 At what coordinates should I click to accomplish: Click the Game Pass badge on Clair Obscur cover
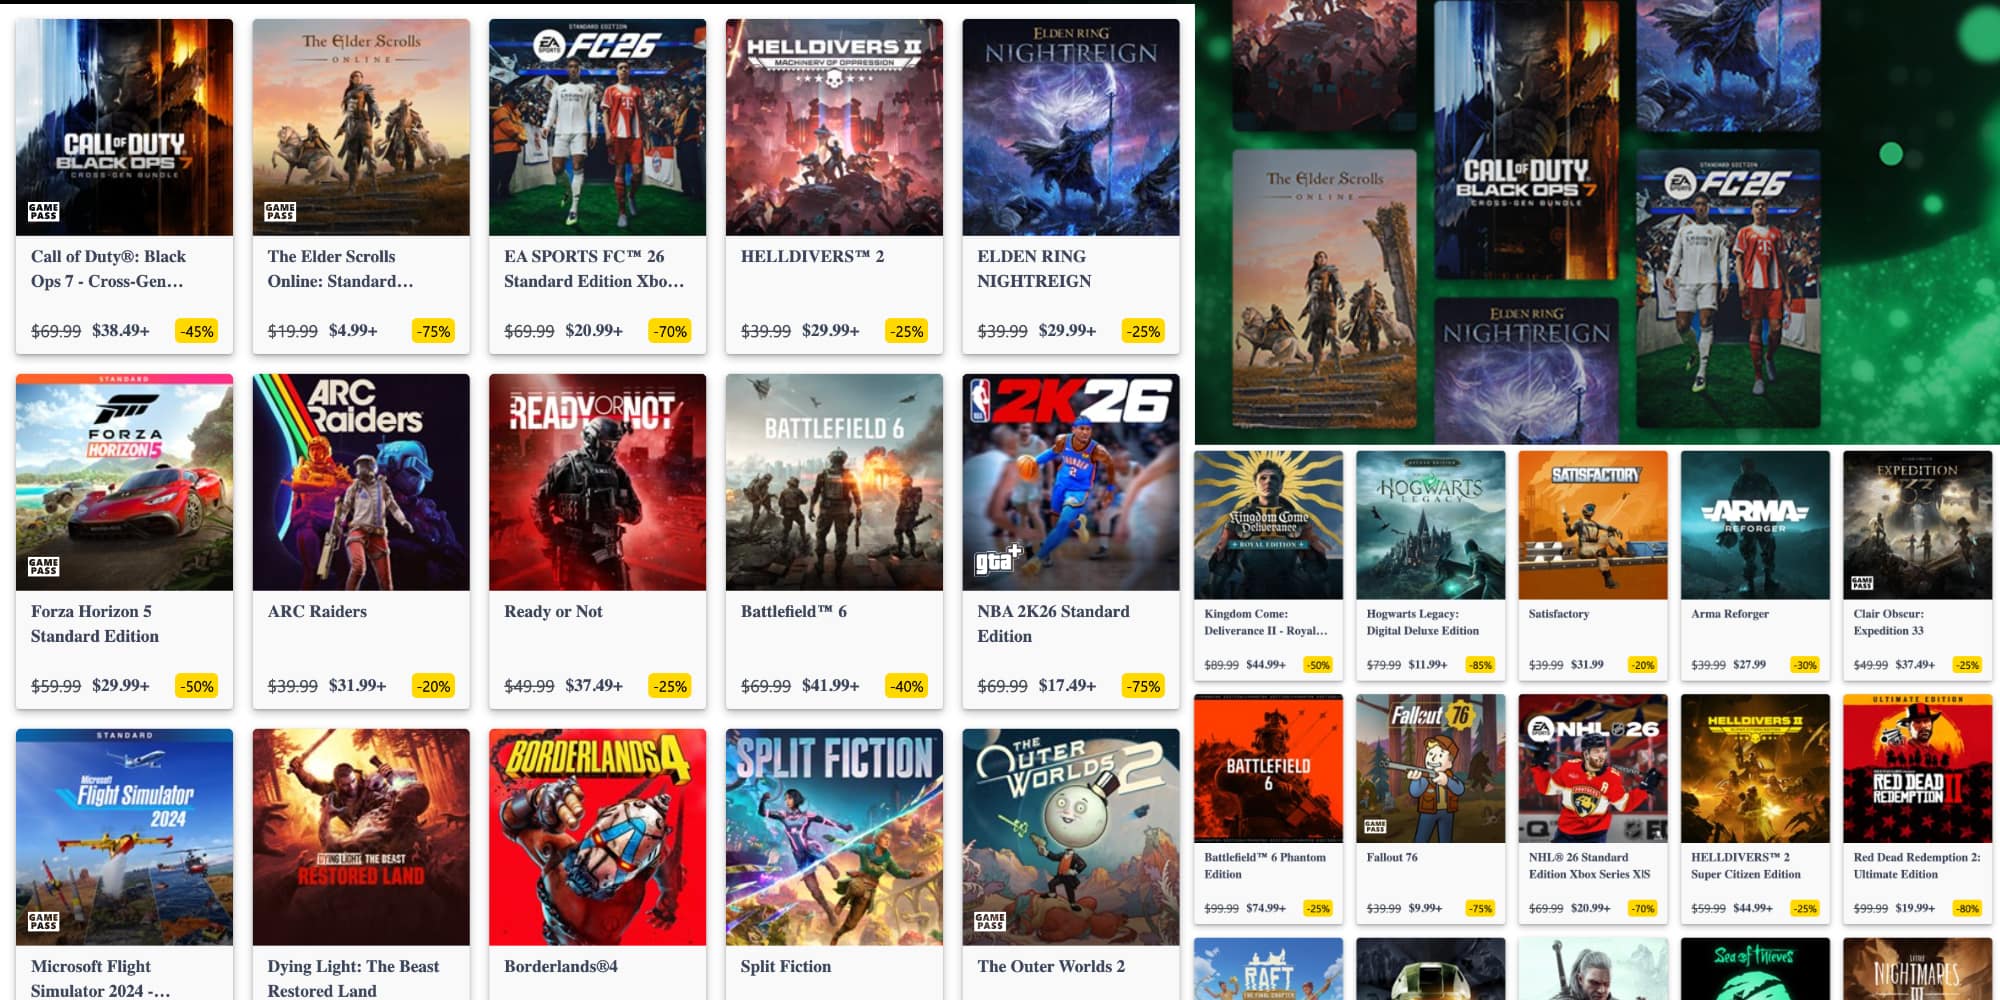[1862, 582]
